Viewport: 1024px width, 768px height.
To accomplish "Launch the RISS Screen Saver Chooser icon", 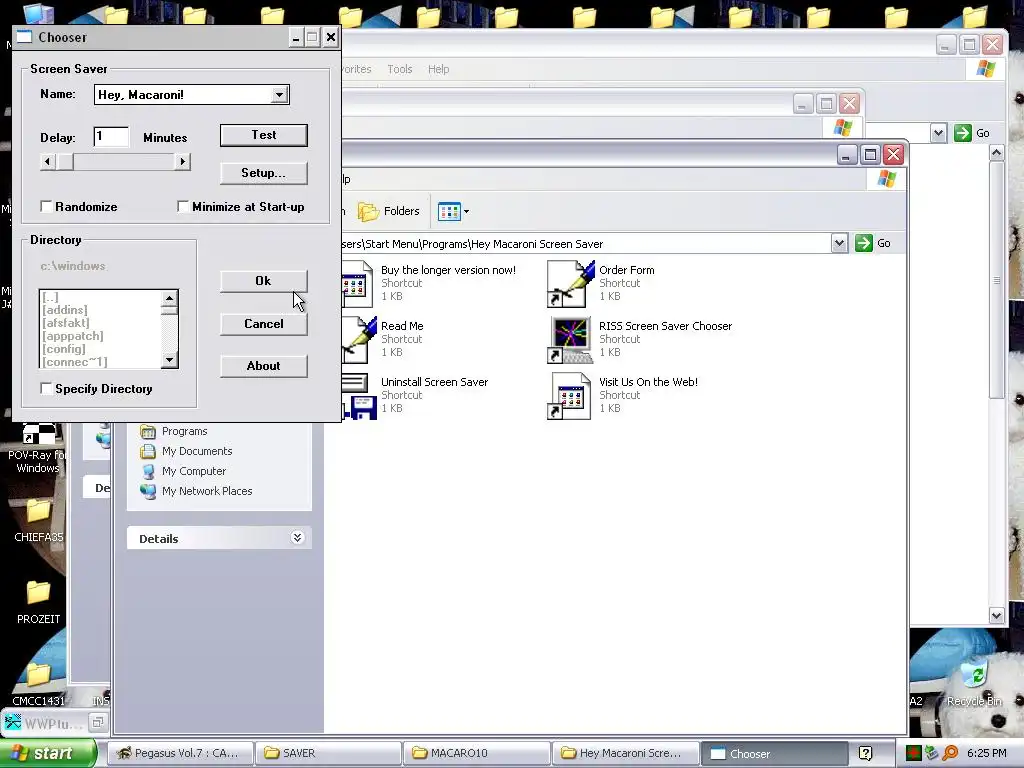I will pos(571,340).
